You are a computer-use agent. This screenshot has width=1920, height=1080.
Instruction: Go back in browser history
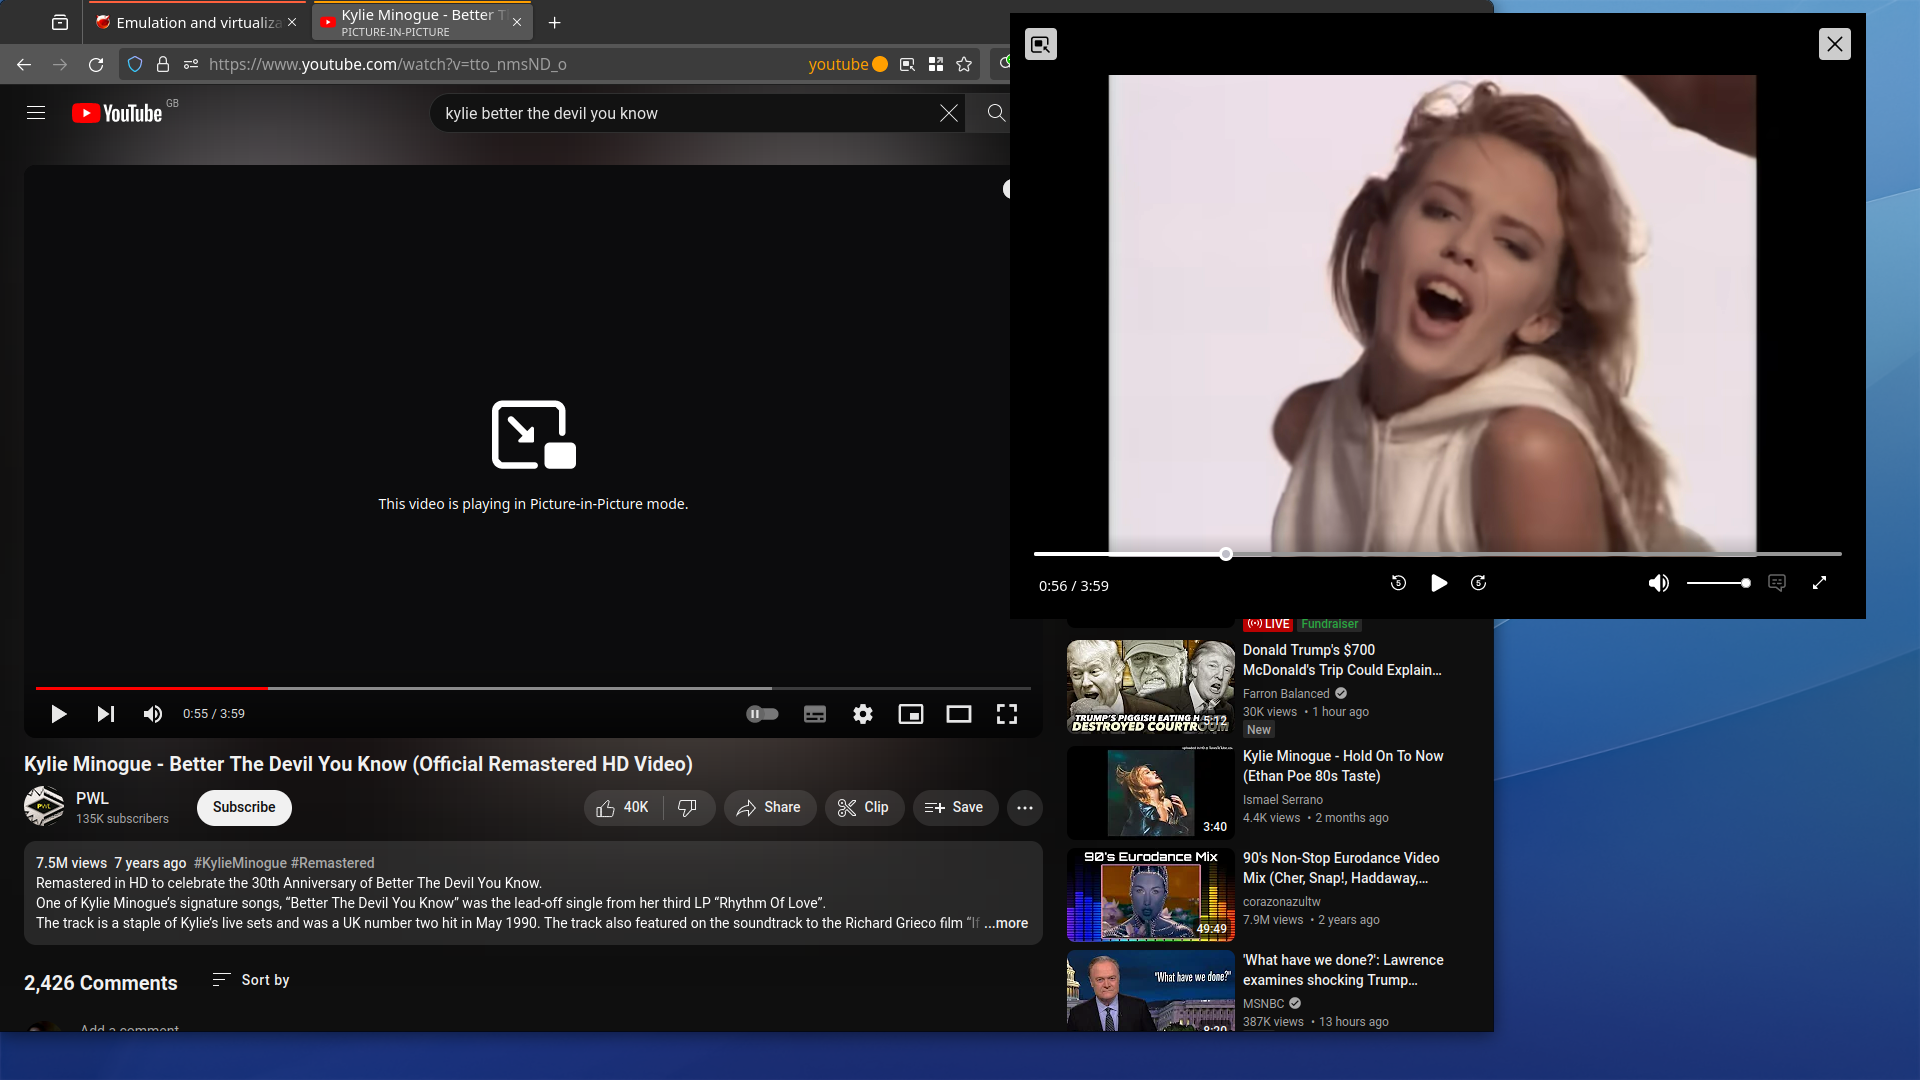24,64
